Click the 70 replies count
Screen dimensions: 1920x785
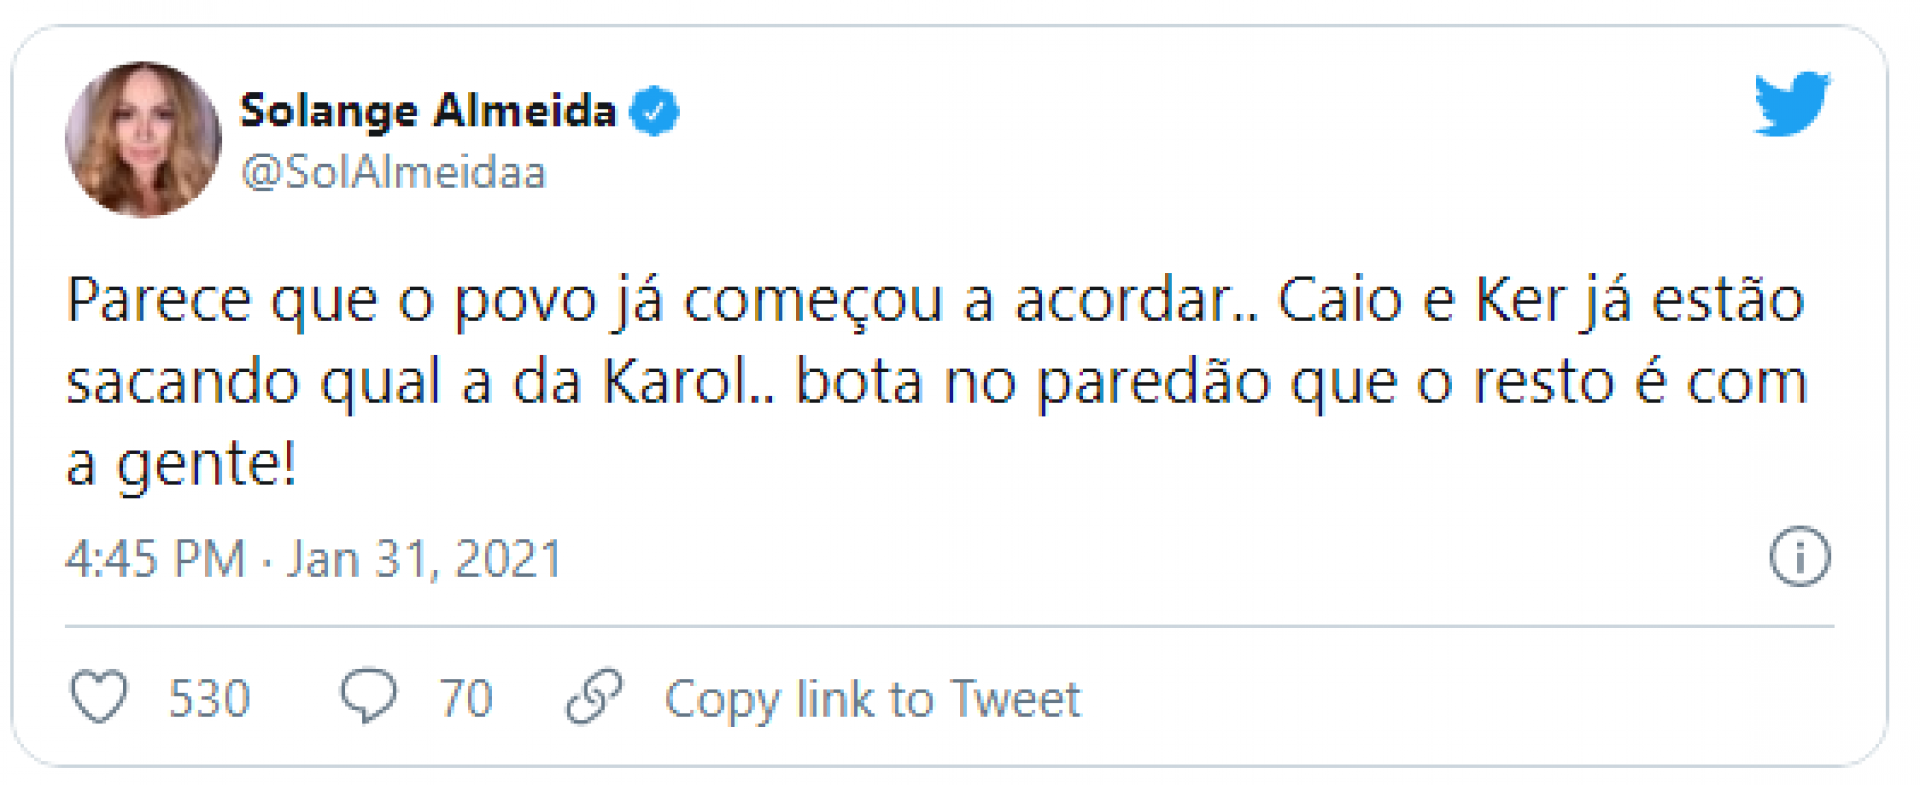[465, 698]
